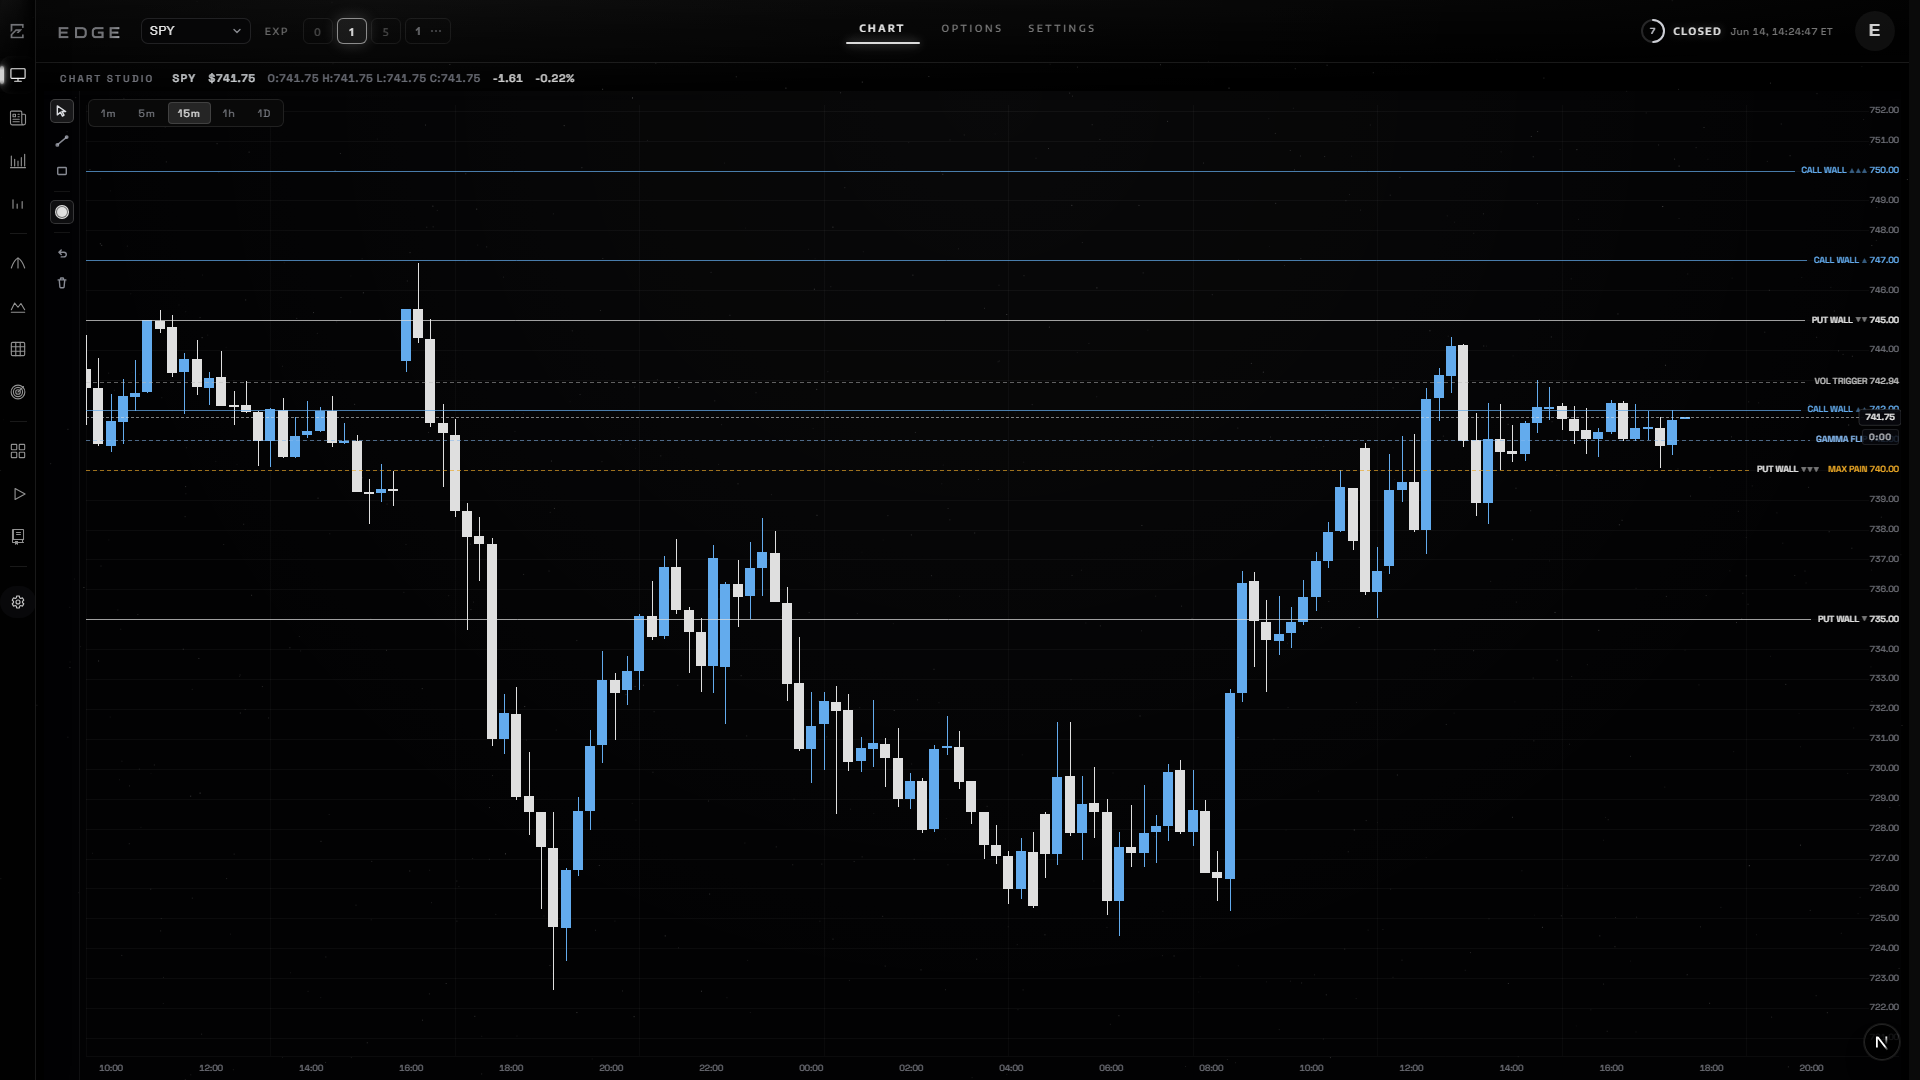
Task: Select the cursor pointer drawing tool
Action: click(62, 111)
